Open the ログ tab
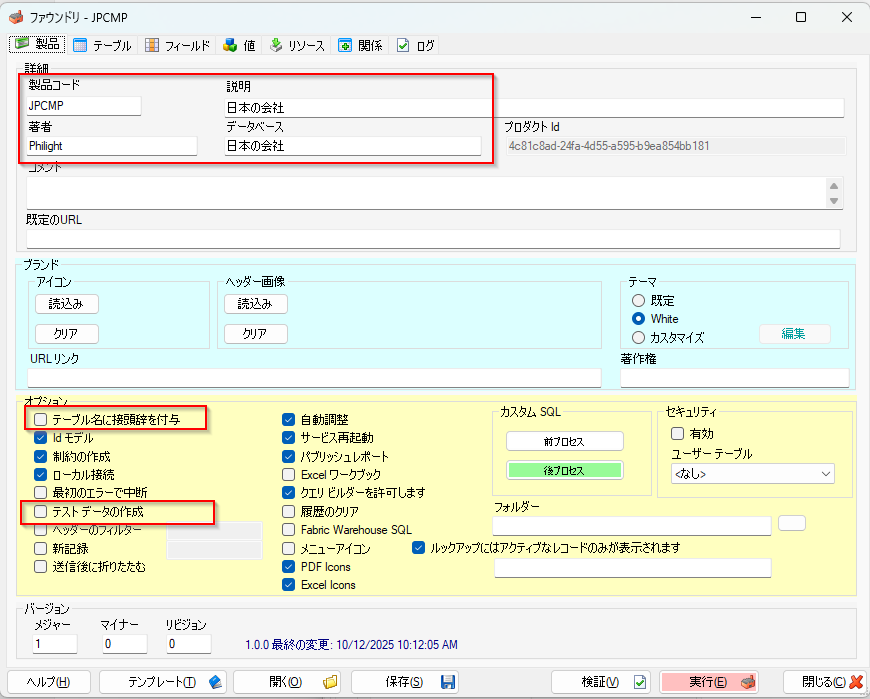Image resolution: width=870 pixels, height=699 pixels. pos(416,45)
